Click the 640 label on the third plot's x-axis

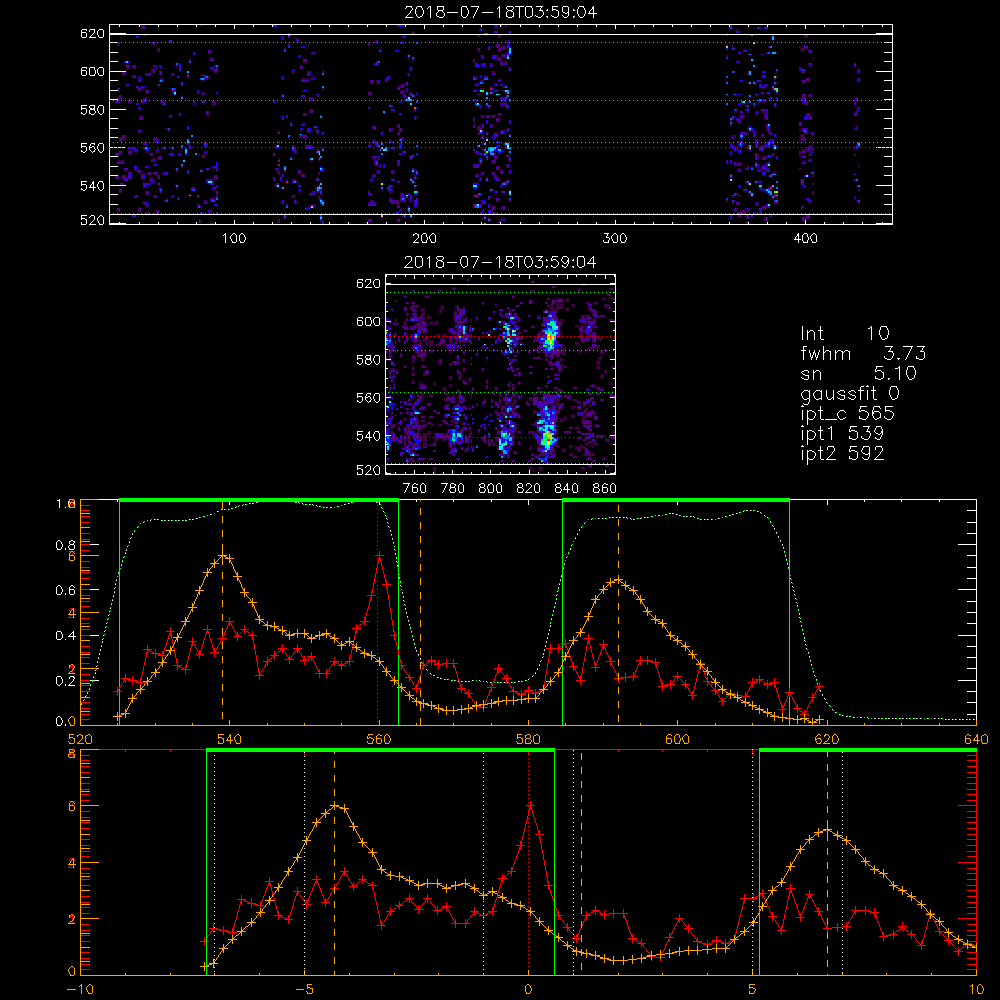976,739
